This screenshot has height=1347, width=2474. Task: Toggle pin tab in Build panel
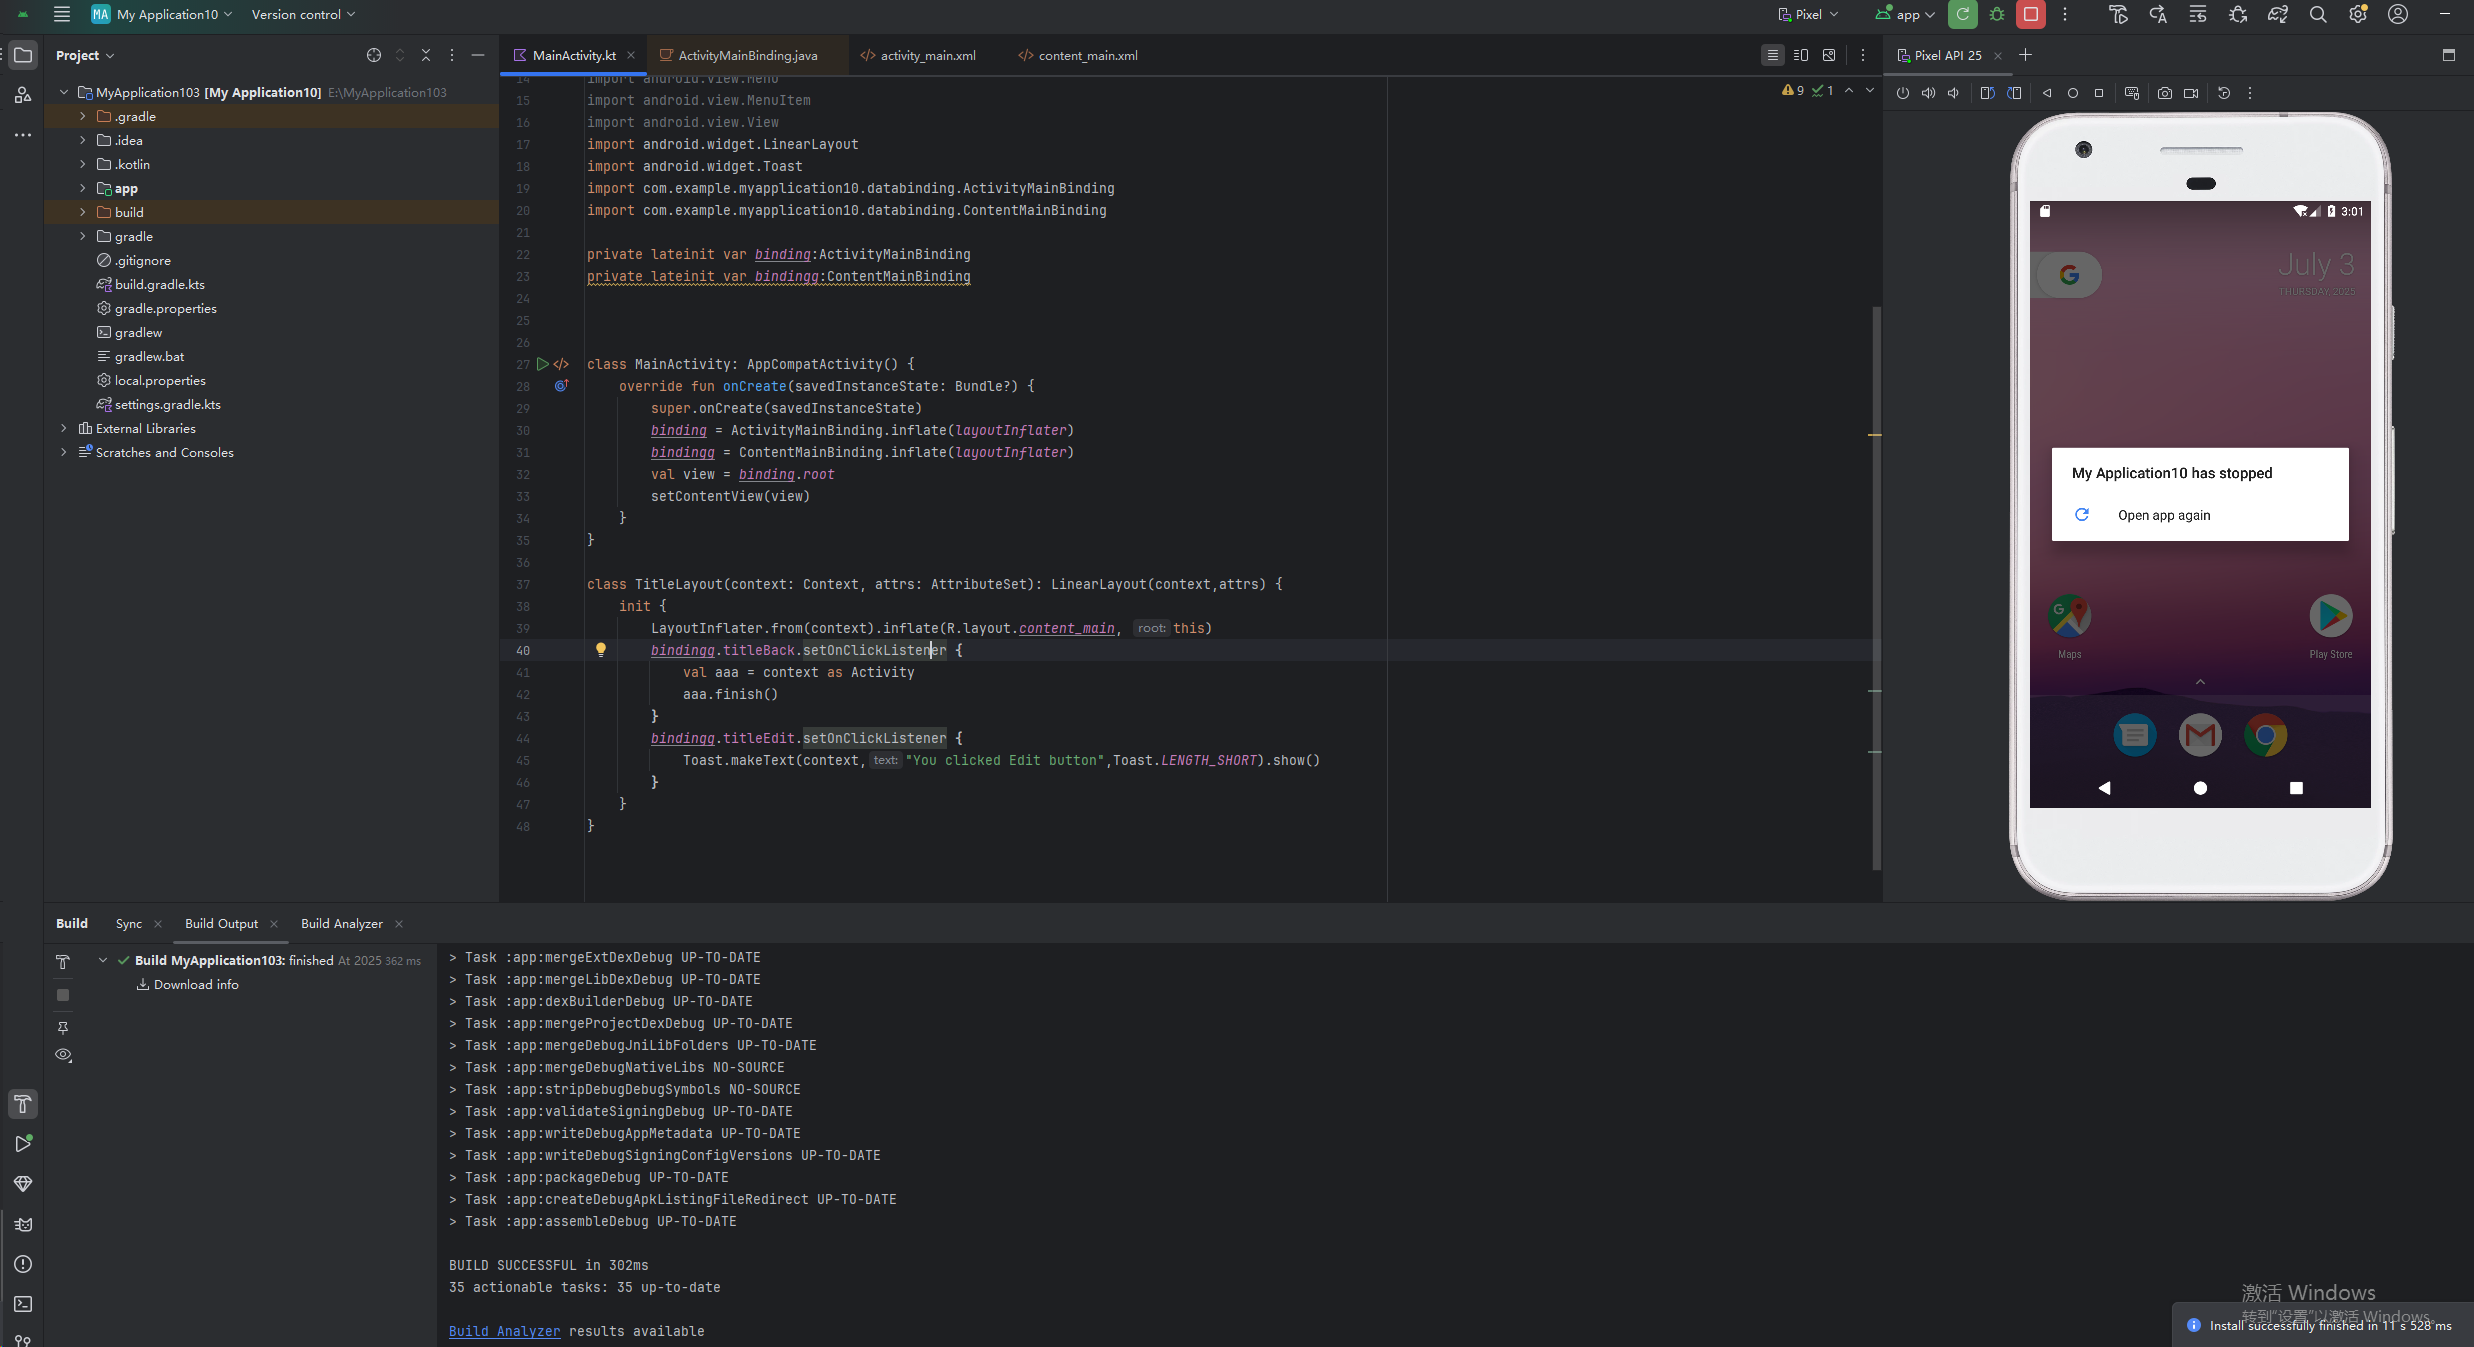point(63,1028)
